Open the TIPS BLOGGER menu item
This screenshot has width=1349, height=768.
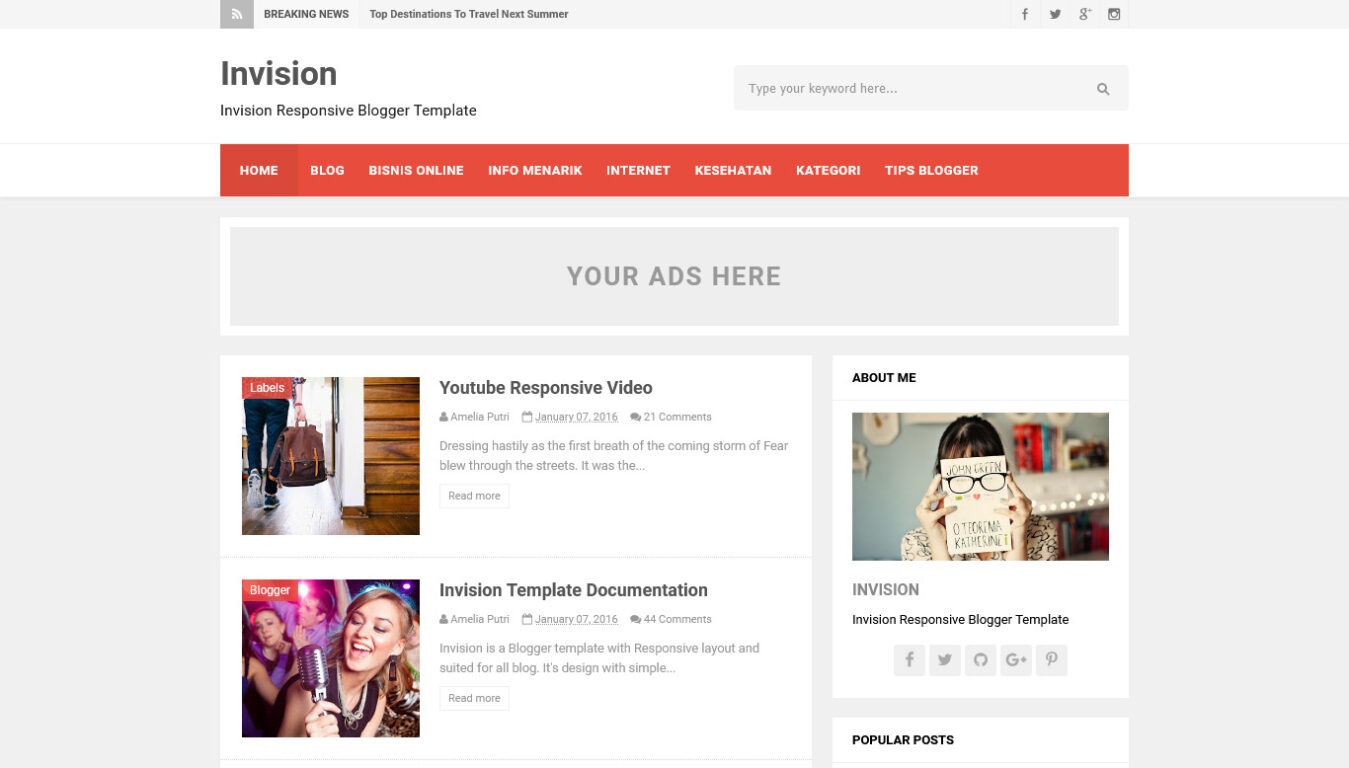pyautogui.click(x=931, y=170)
